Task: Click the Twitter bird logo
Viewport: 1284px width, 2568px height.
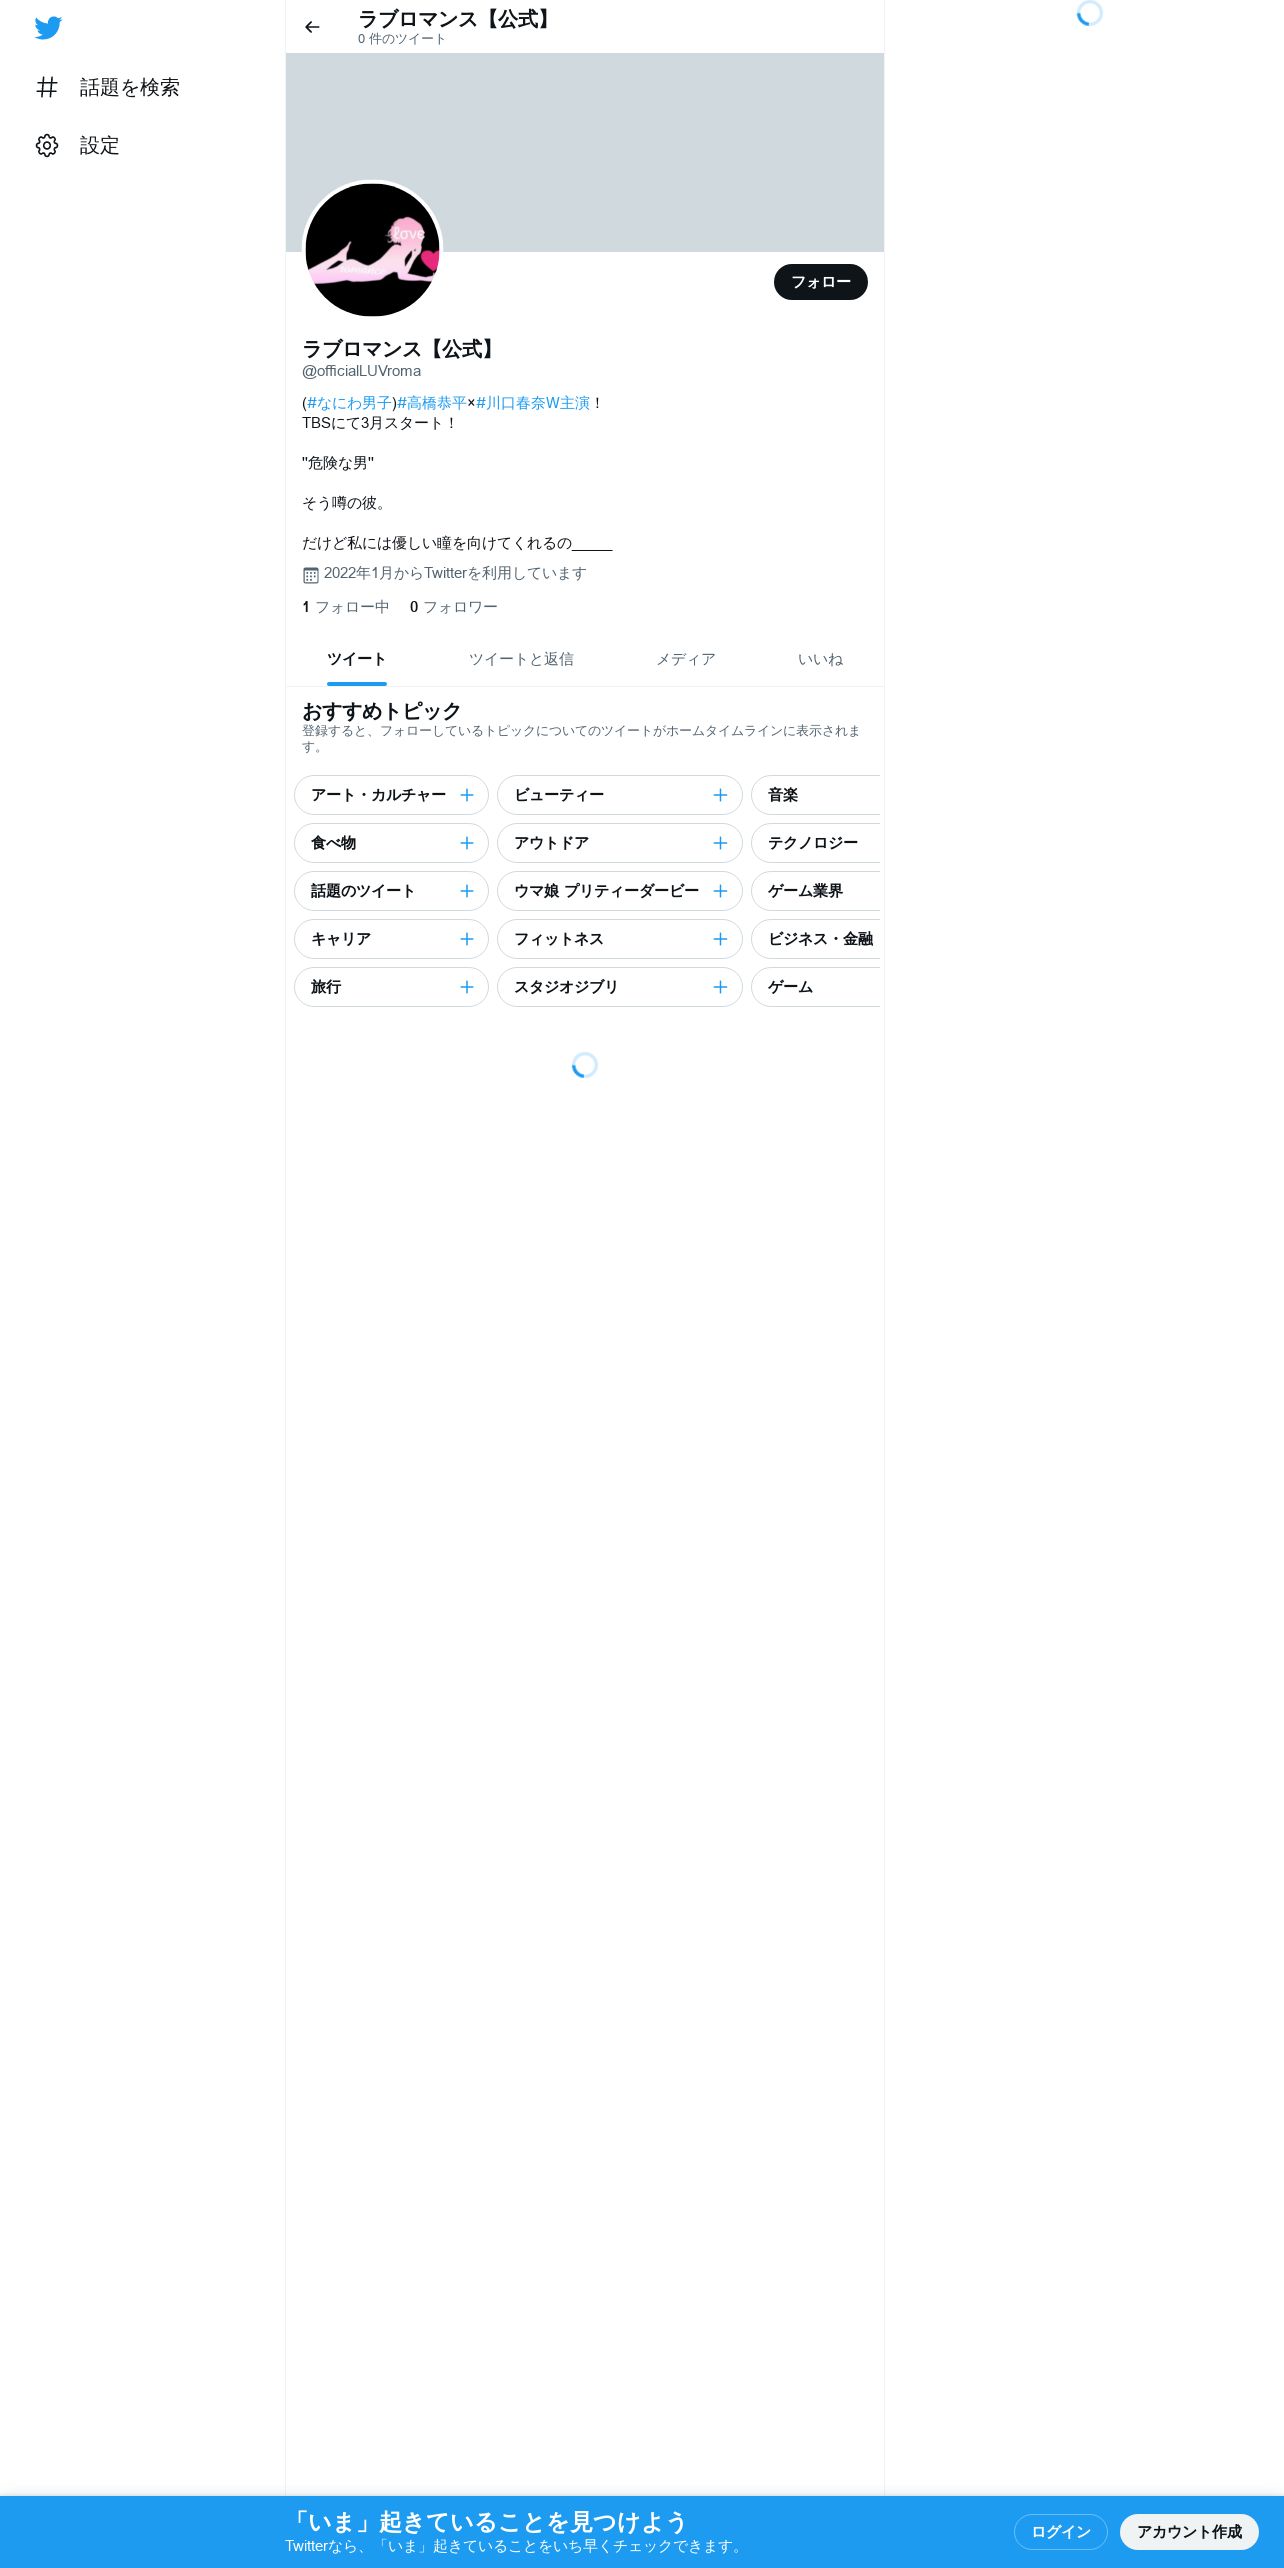Action: click(48, 28)
